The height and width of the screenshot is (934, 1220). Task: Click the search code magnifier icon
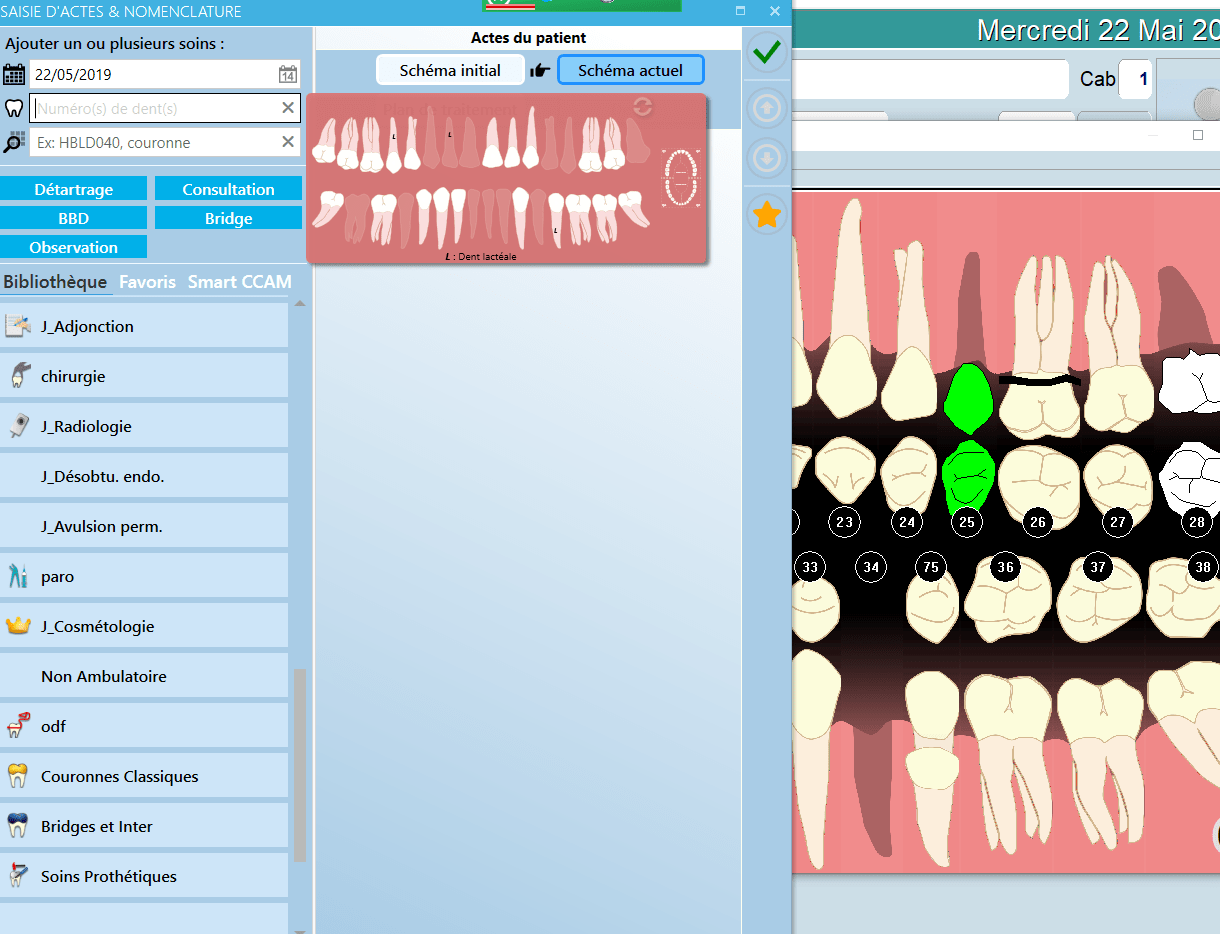tap(14, 143)
